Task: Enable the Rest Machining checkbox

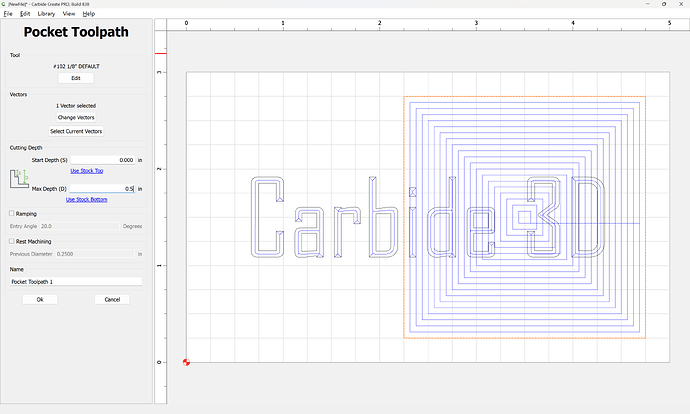Action: 12,241
